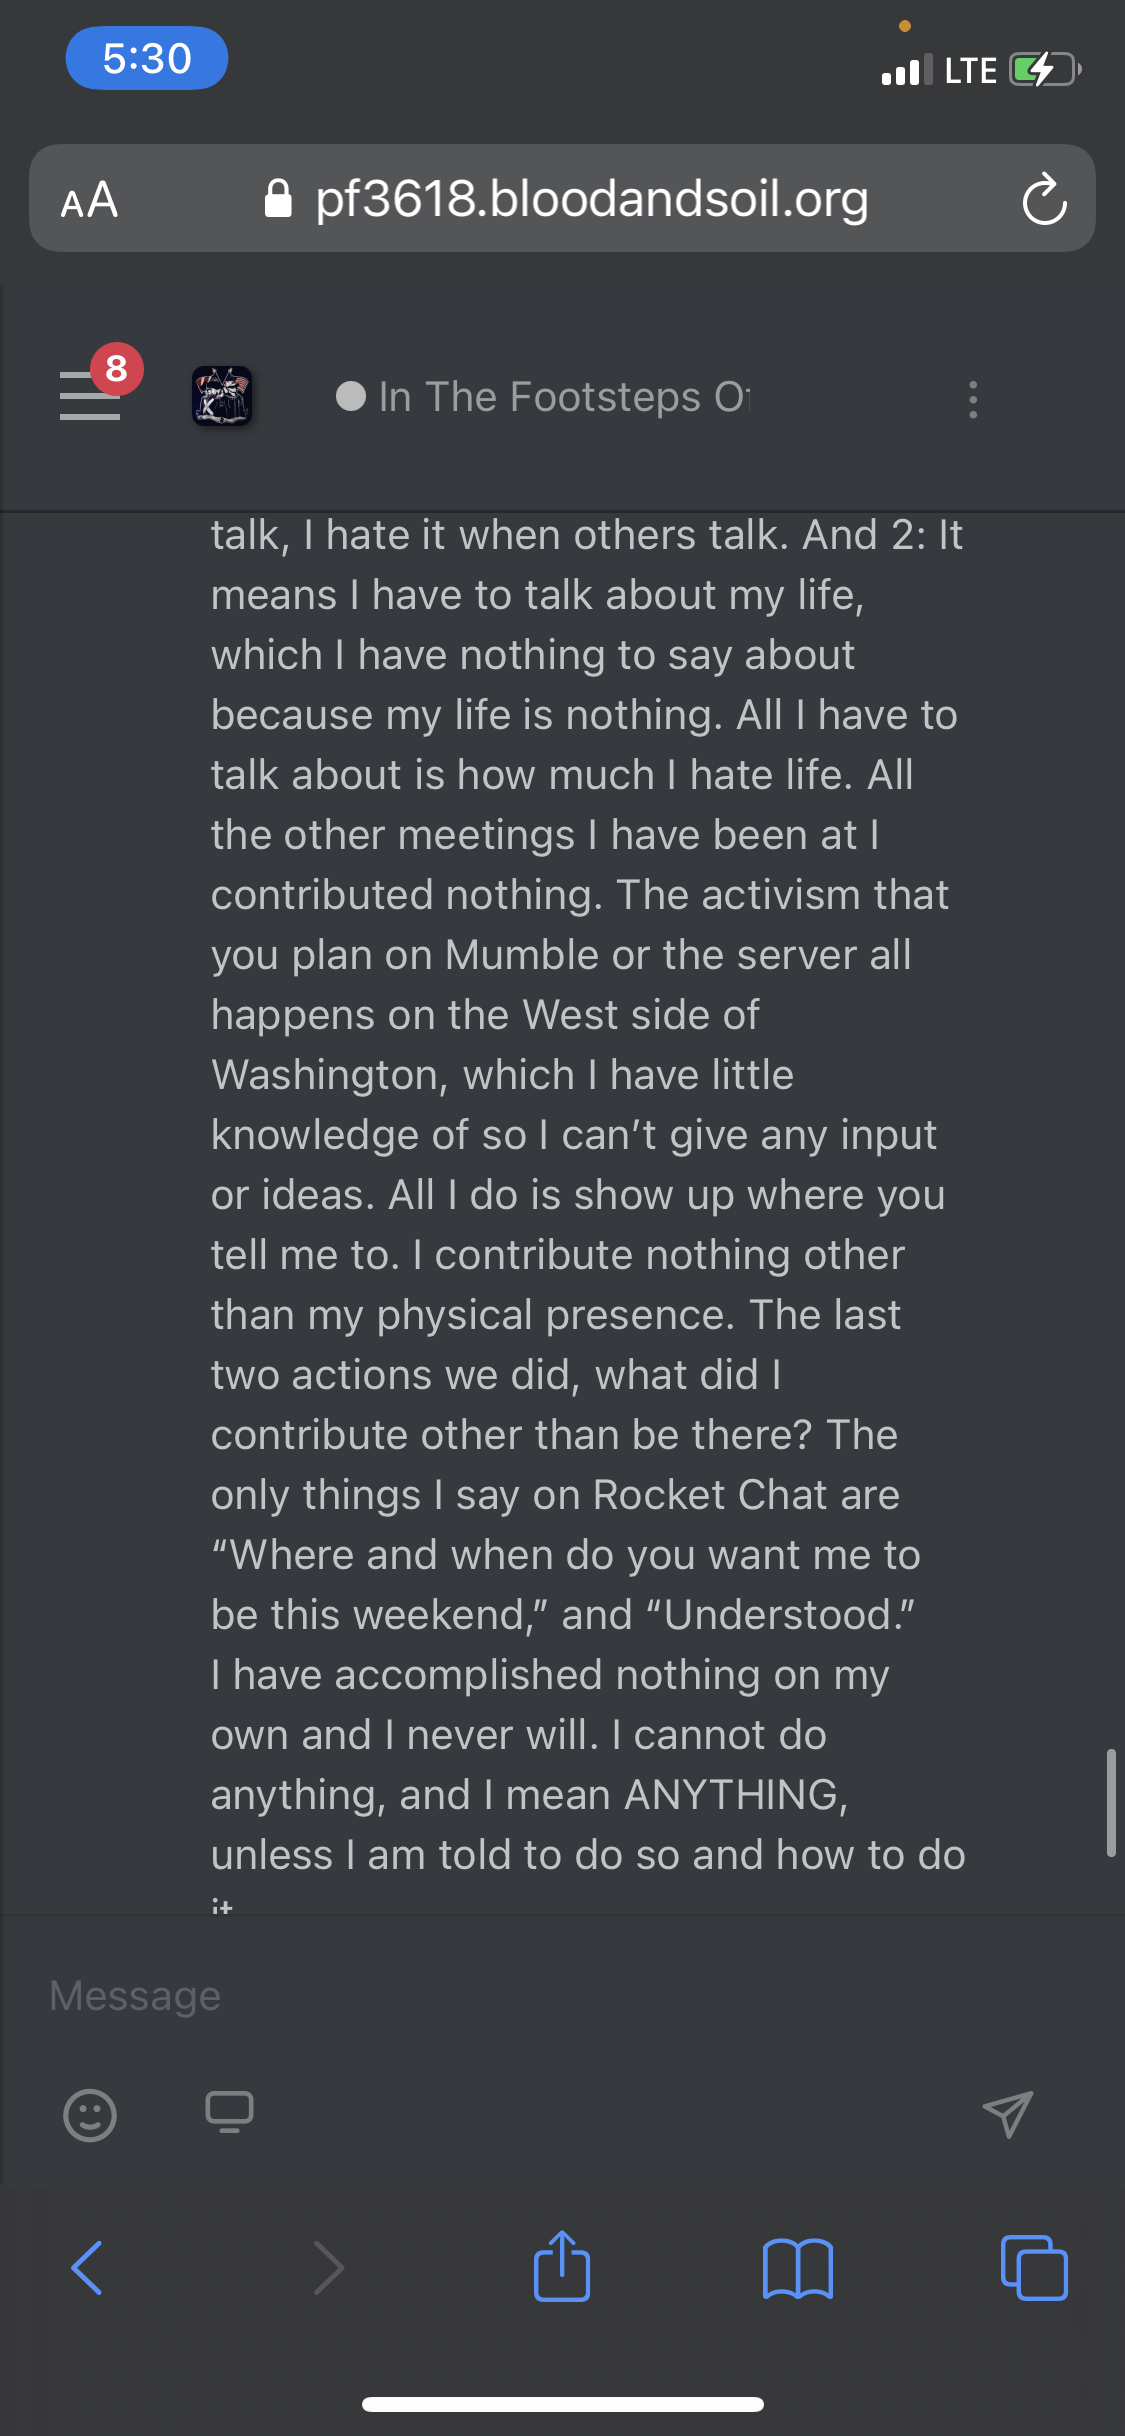
Task: Tap the channel avatar image
Action: 222,396
